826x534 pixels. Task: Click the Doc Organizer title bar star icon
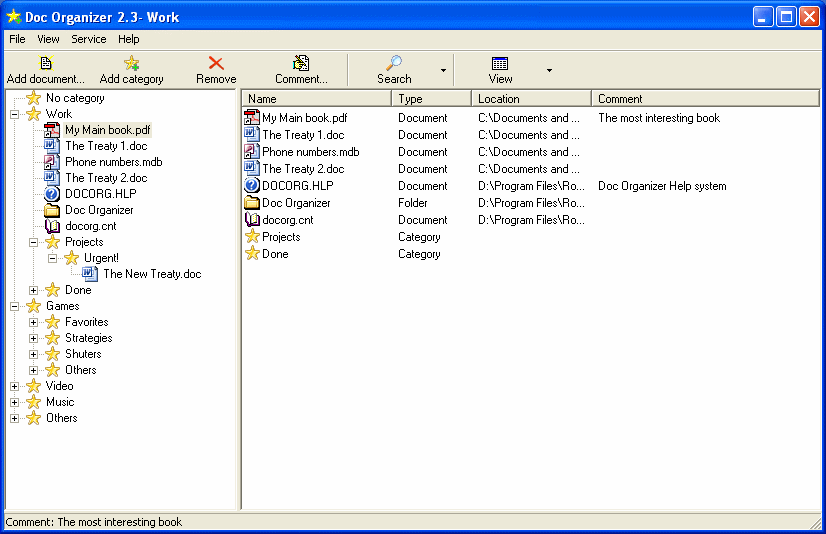(x=14, y=16)
